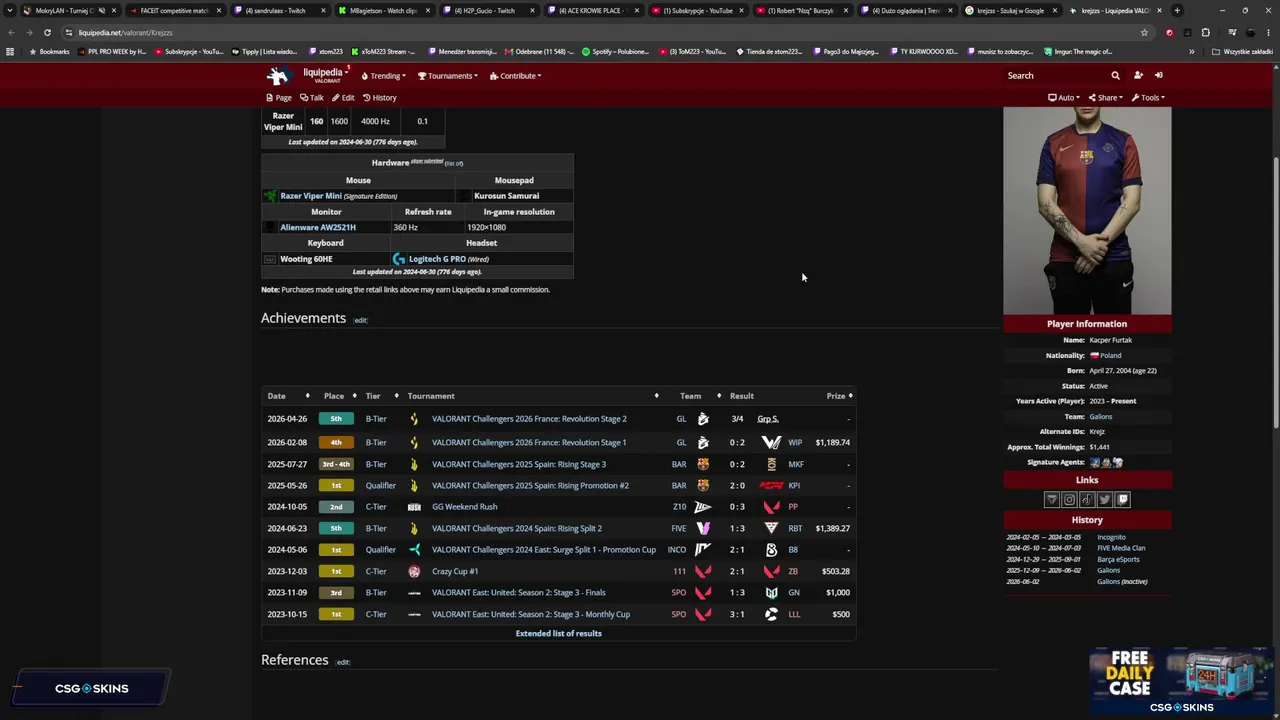Expand the Tournaments dropdown menu
The image size is (1280, 720).
tap(448, 76)
